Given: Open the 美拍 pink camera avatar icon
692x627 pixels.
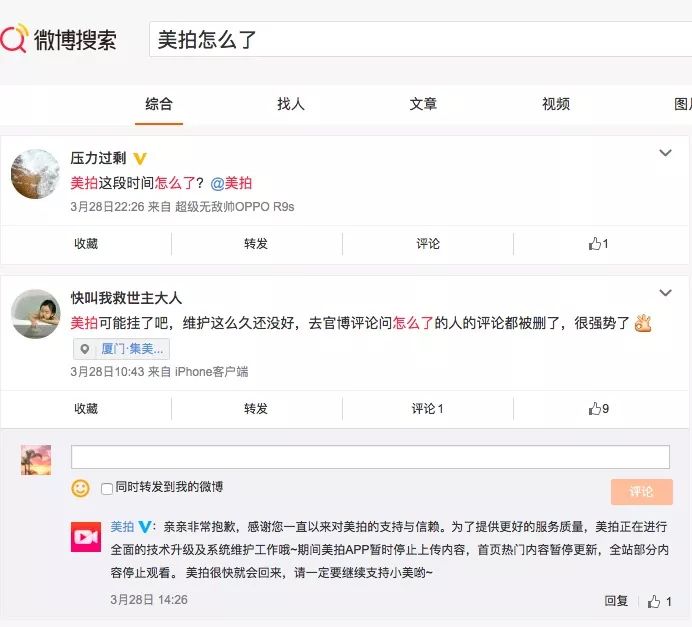Looking at the screenshot, I should pyautogui.click(x=86, y=537).
